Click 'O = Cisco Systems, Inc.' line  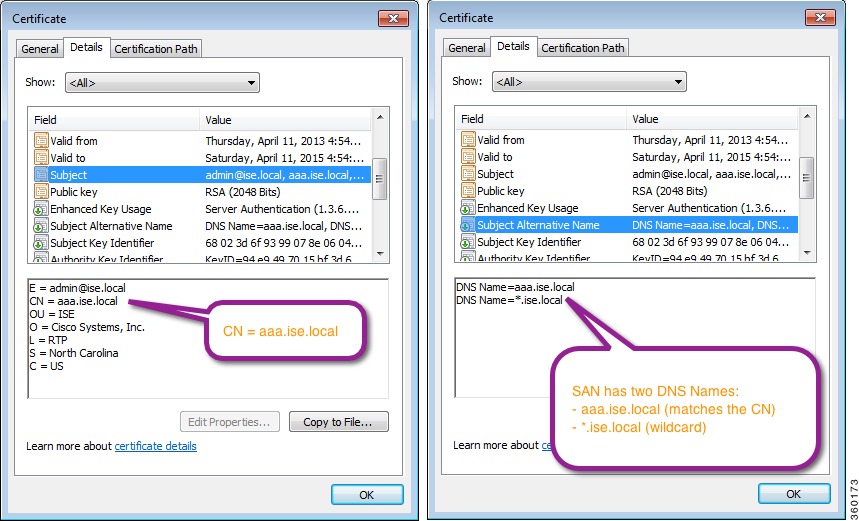[87, 327]
